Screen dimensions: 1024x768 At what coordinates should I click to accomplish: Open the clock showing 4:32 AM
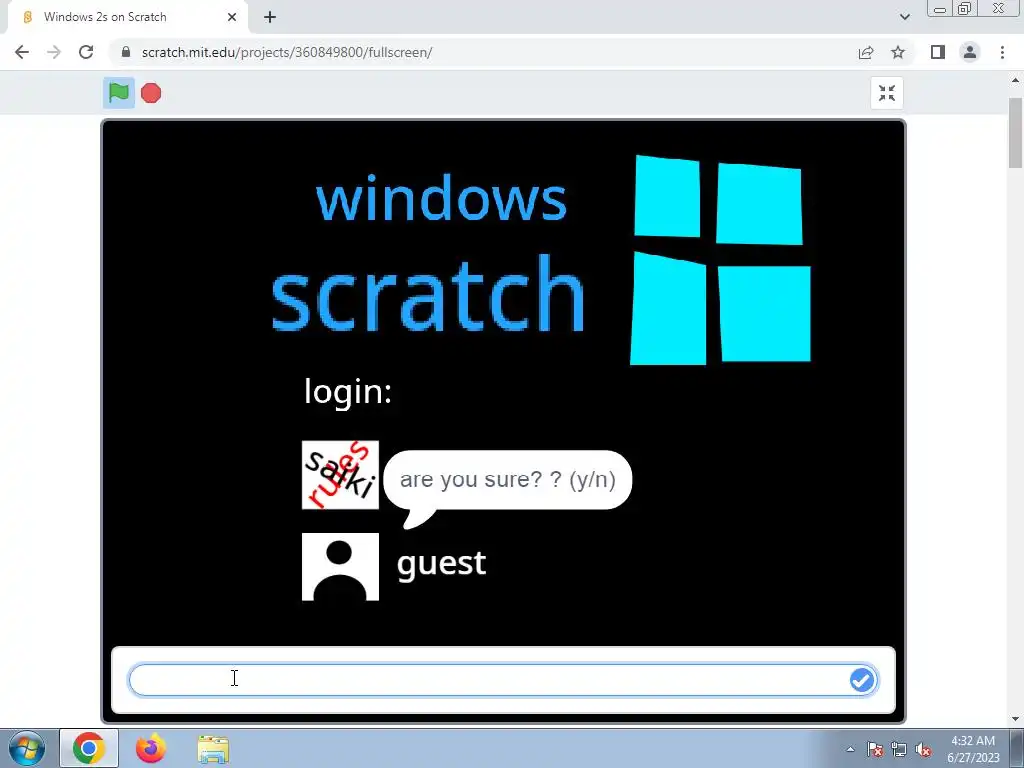pyautogui.click(x=973, y=749)
